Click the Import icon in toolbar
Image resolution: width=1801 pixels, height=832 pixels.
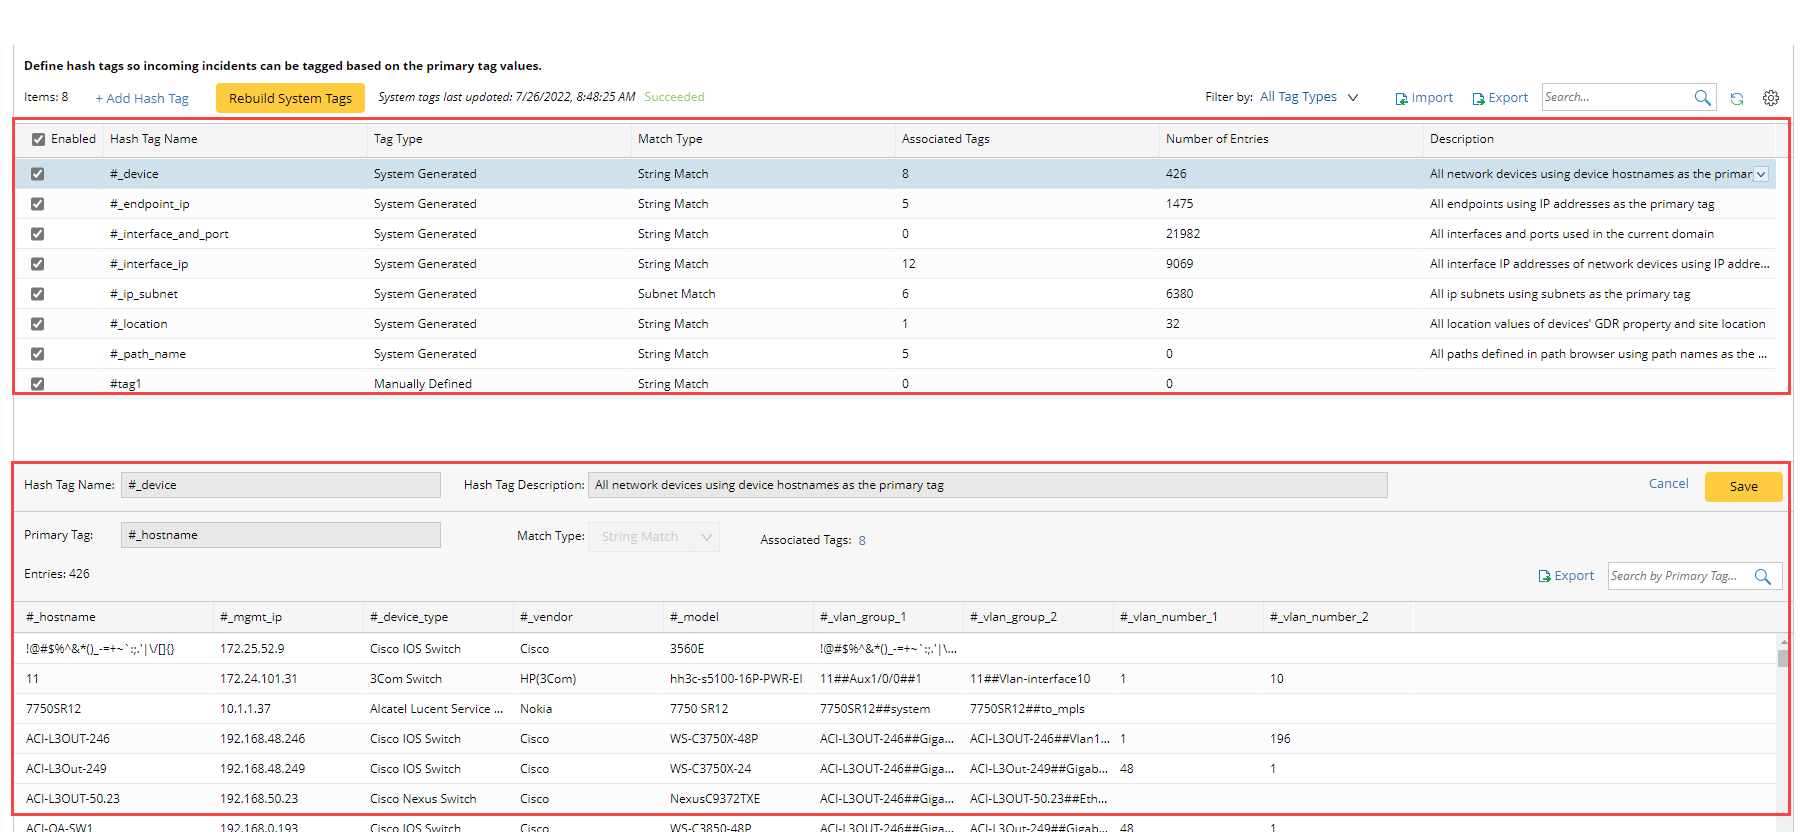pos(1402,98)
